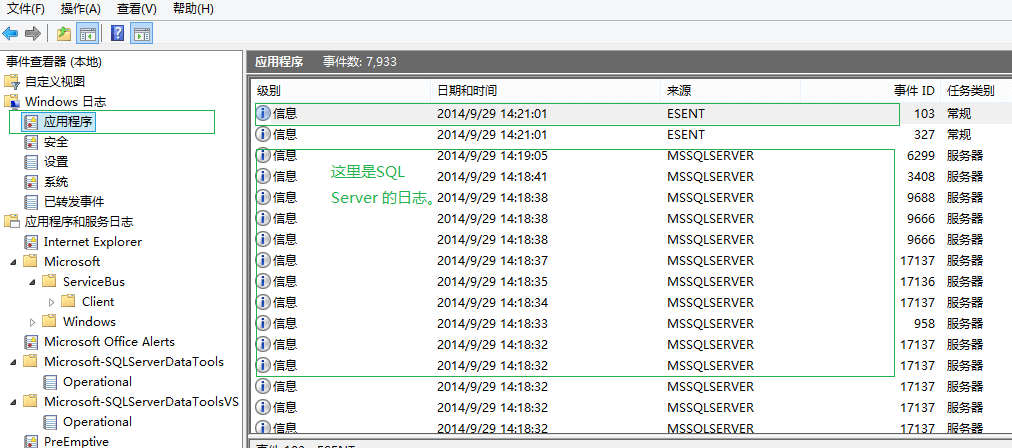Toggle the action pane toolbar icon
The width and height of the screenshot is (1012, 448).
[x=142, y=34]
